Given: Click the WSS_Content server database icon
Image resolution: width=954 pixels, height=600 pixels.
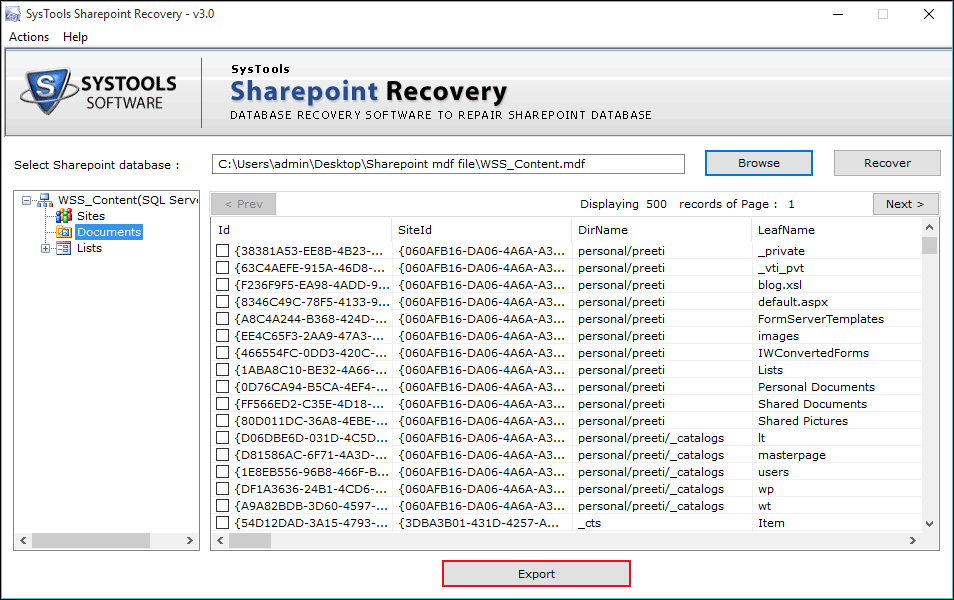Looking at the screenshot, I should (46, 200).
